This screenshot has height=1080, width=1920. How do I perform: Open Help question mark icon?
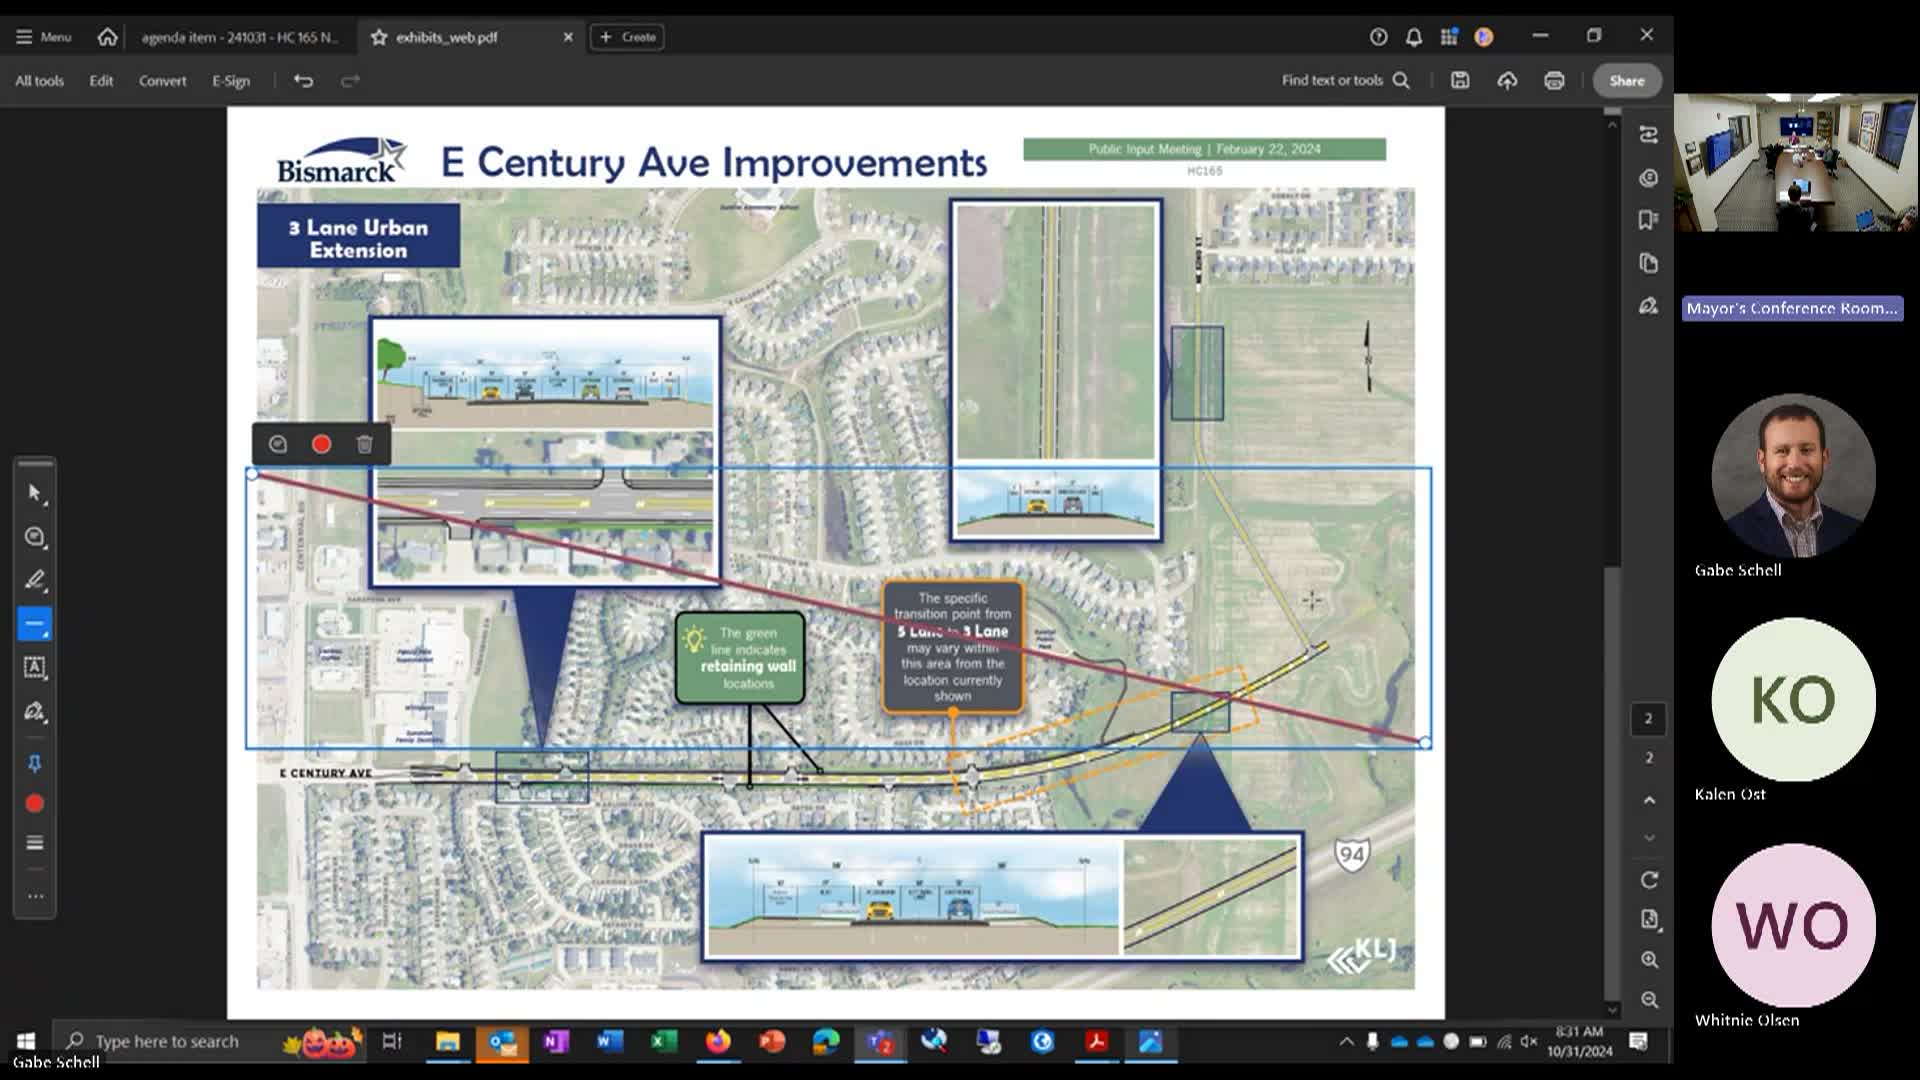1378,37
